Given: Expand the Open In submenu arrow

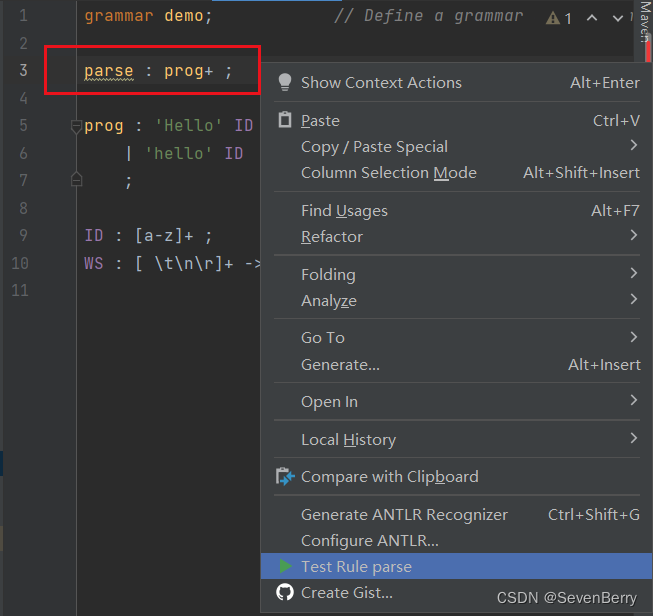Looking at the screenshot, I should (633, 400).
